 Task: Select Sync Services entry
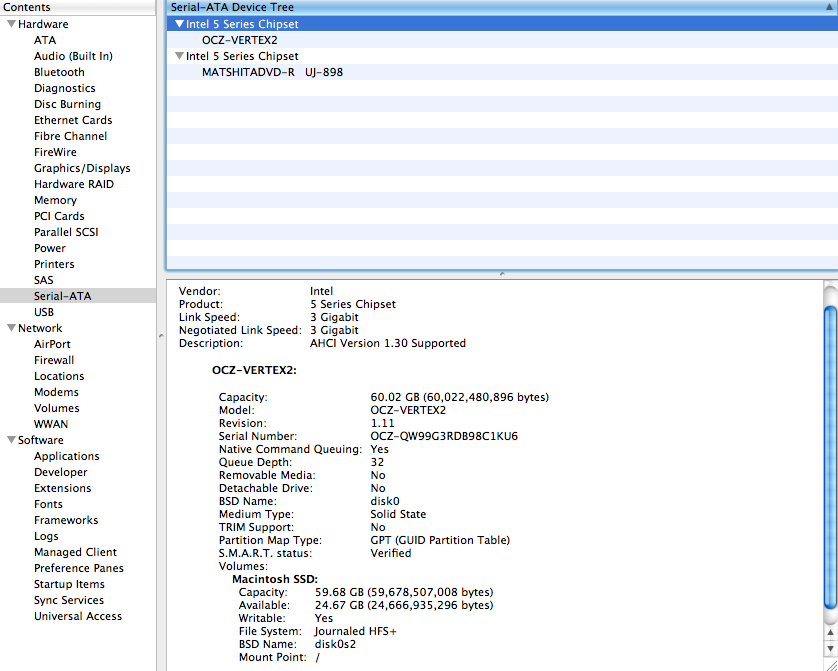(69, 600)
